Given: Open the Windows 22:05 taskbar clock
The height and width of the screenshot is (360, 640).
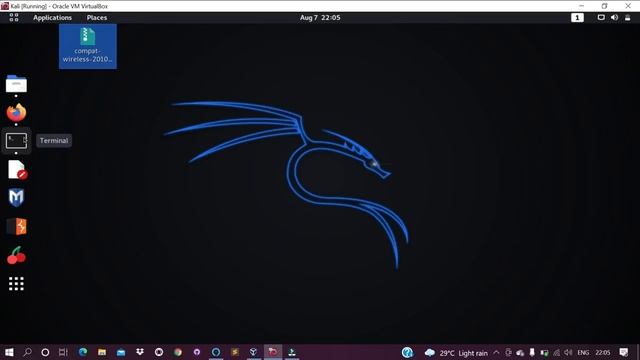Looking at the screenshot, I should [603, 353].
